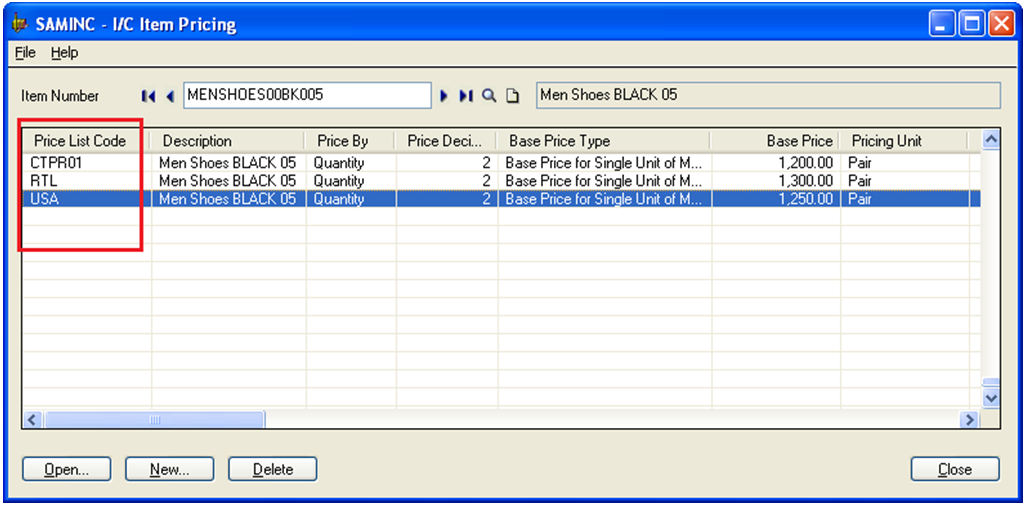Click Pair pricing unit in USA row
This screenshot has width=1026, height=505.
[906, 199]
